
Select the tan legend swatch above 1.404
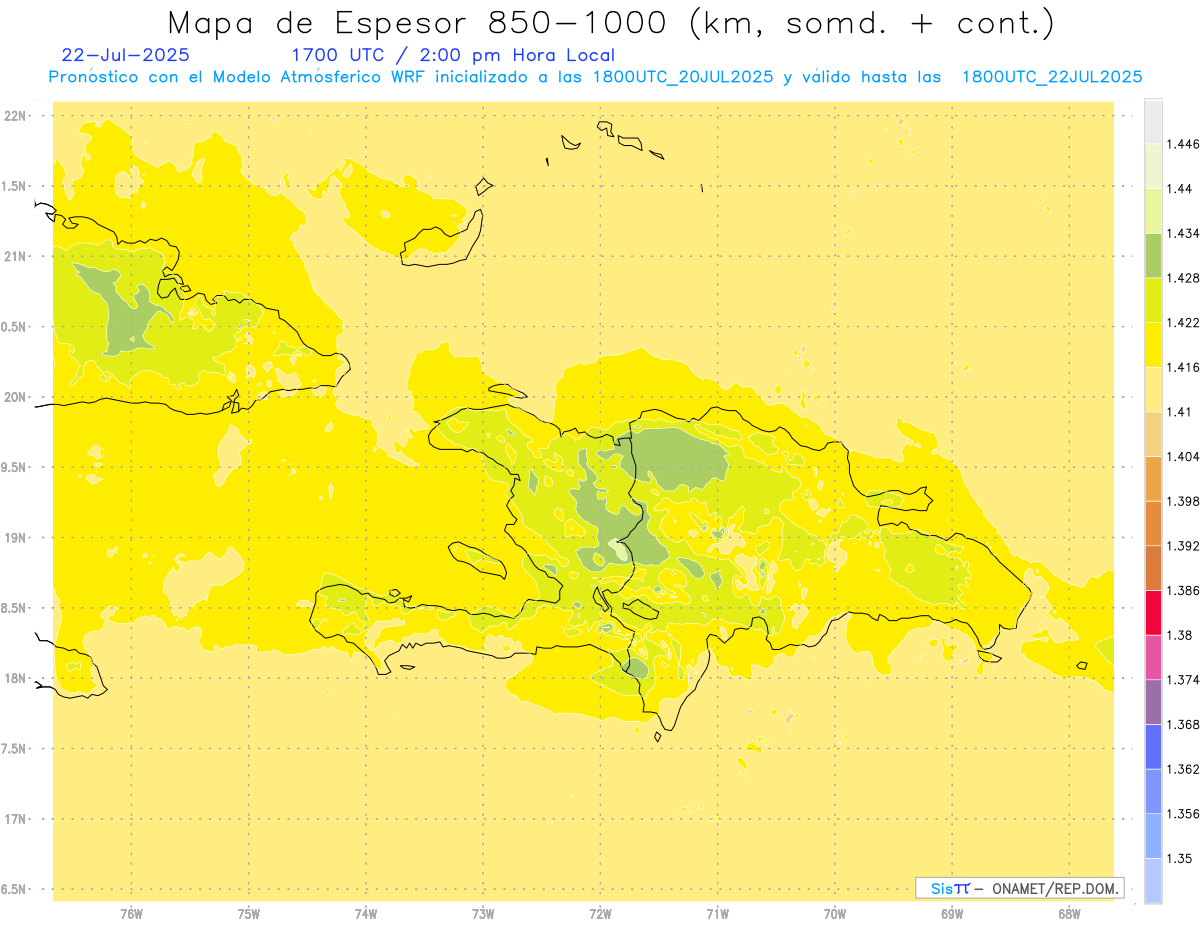click(1153, 434)
